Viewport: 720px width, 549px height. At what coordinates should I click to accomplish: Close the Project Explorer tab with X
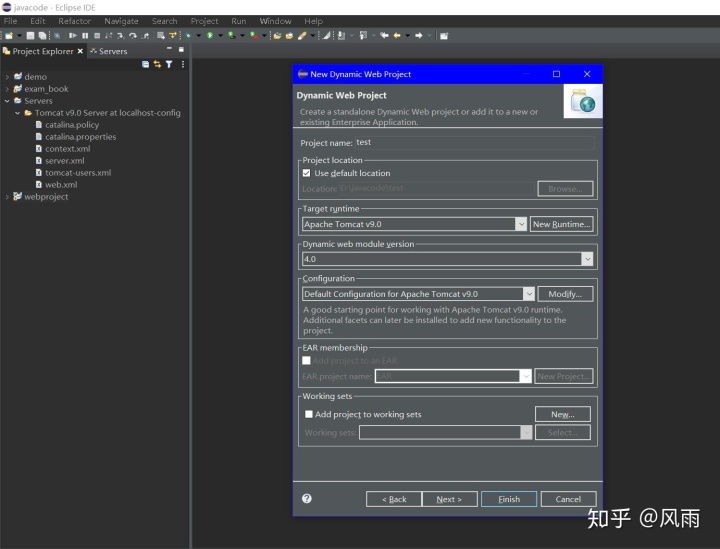coord(80,51)
